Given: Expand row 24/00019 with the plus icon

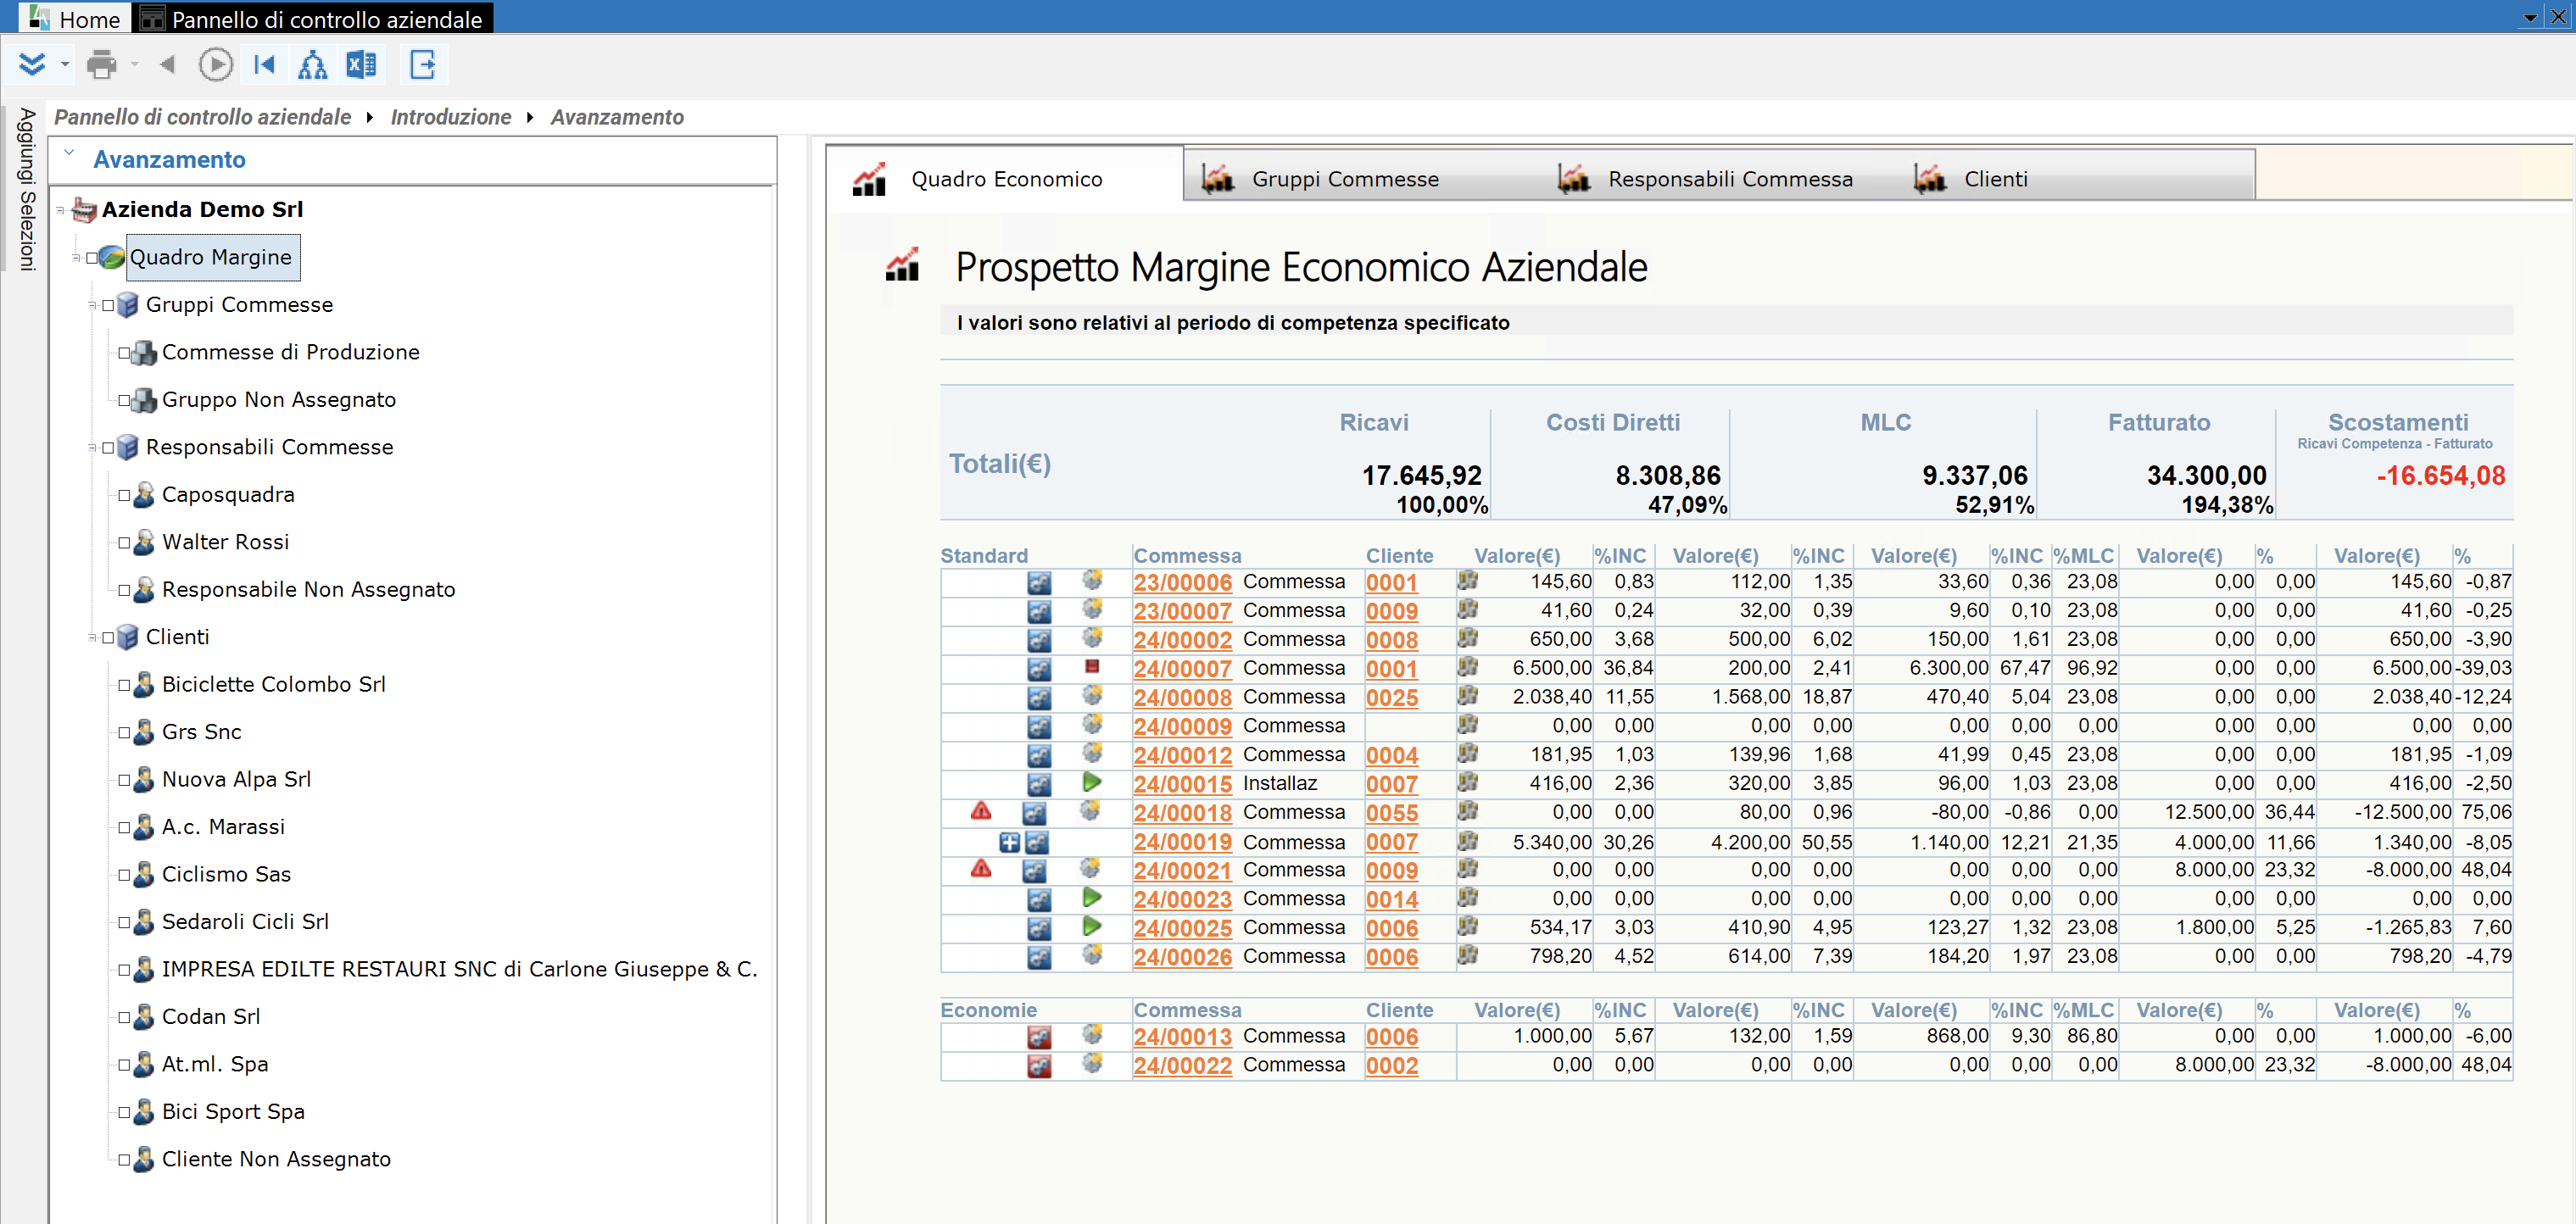Looking at the screenshot, I should 1010,843.
